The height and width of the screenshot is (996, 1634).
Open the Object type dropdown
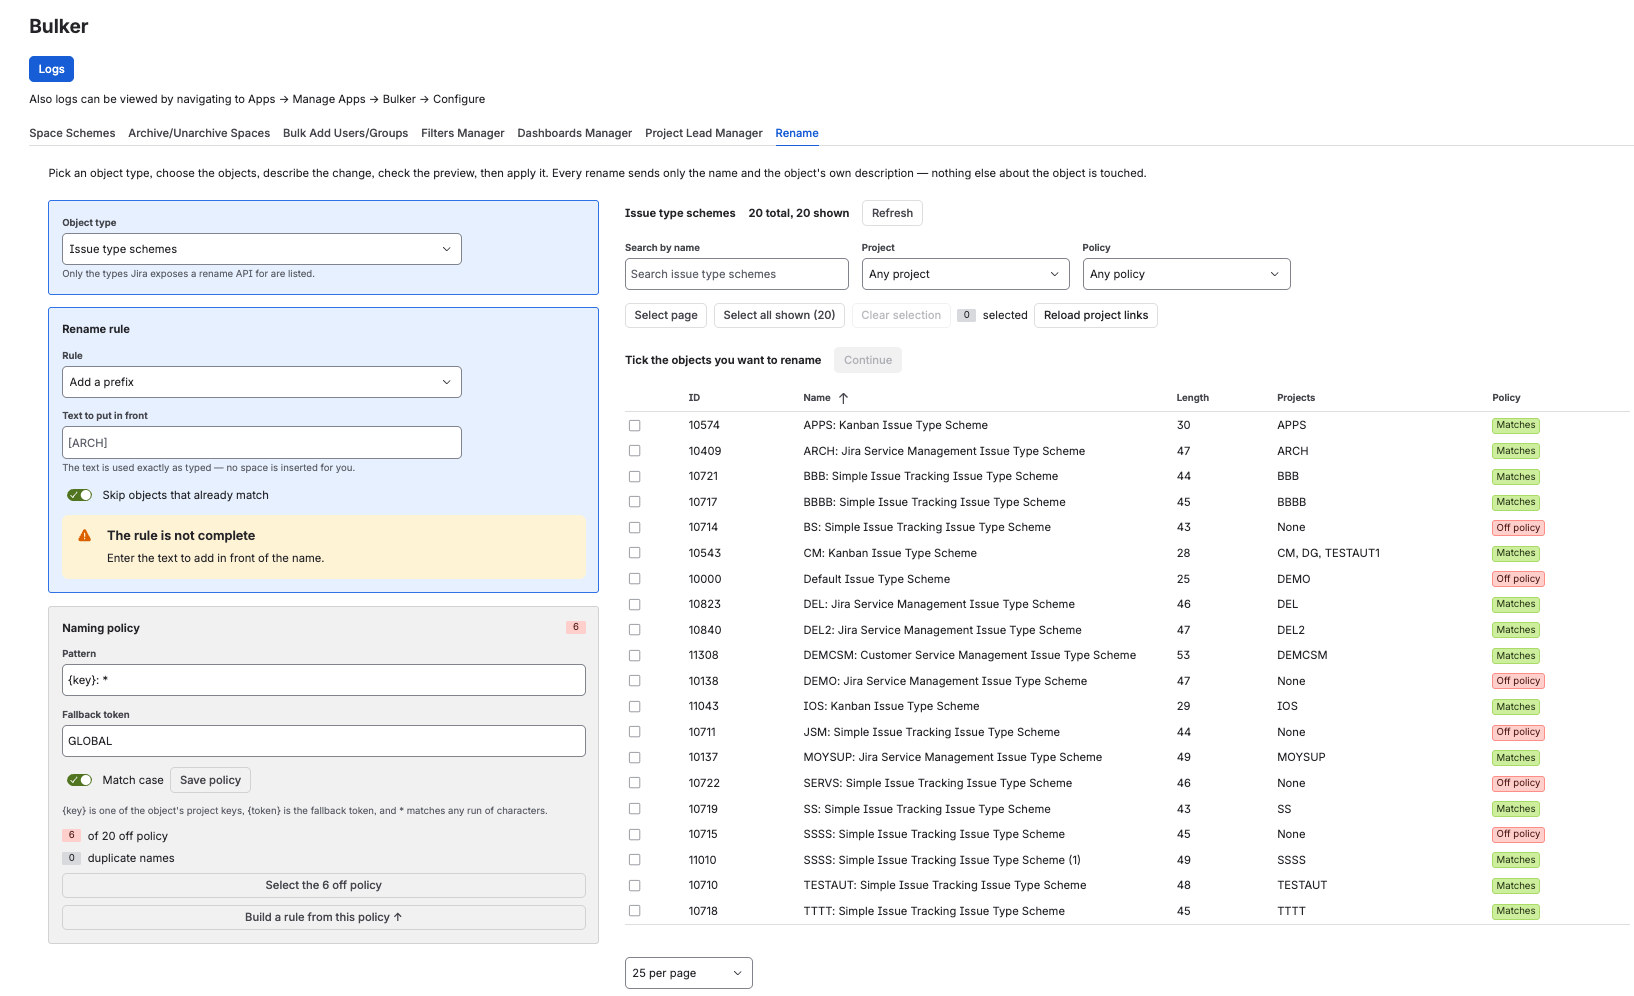pos(262,249)
